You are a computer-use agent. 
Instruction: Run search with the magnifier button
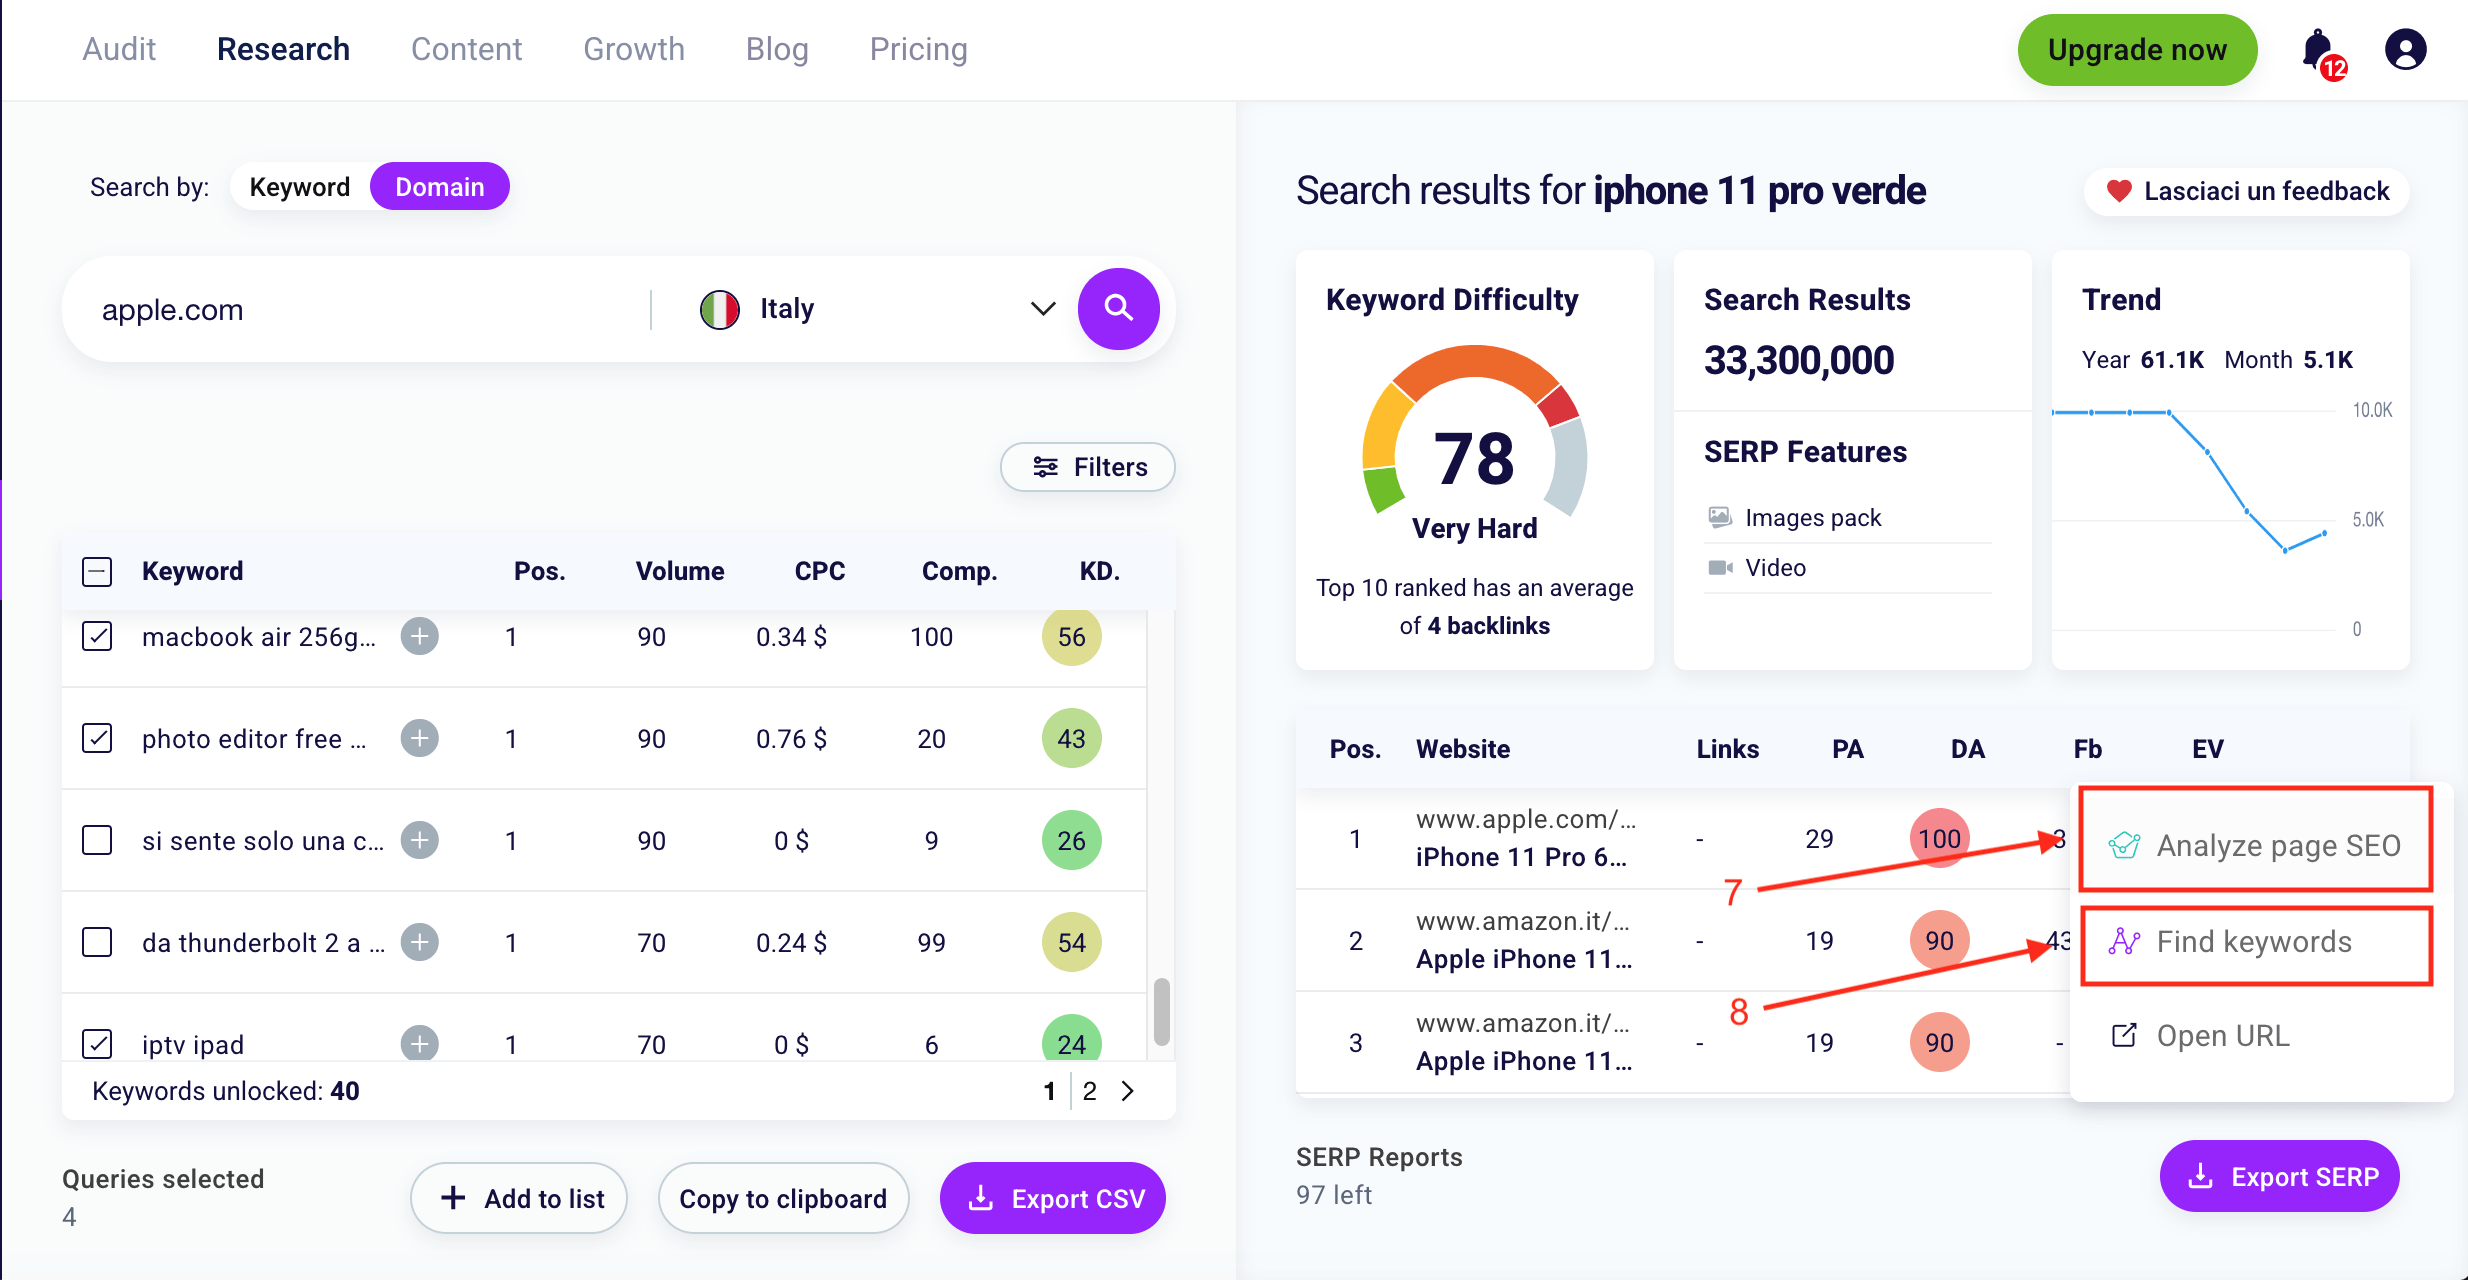(x=1118, y=309)
